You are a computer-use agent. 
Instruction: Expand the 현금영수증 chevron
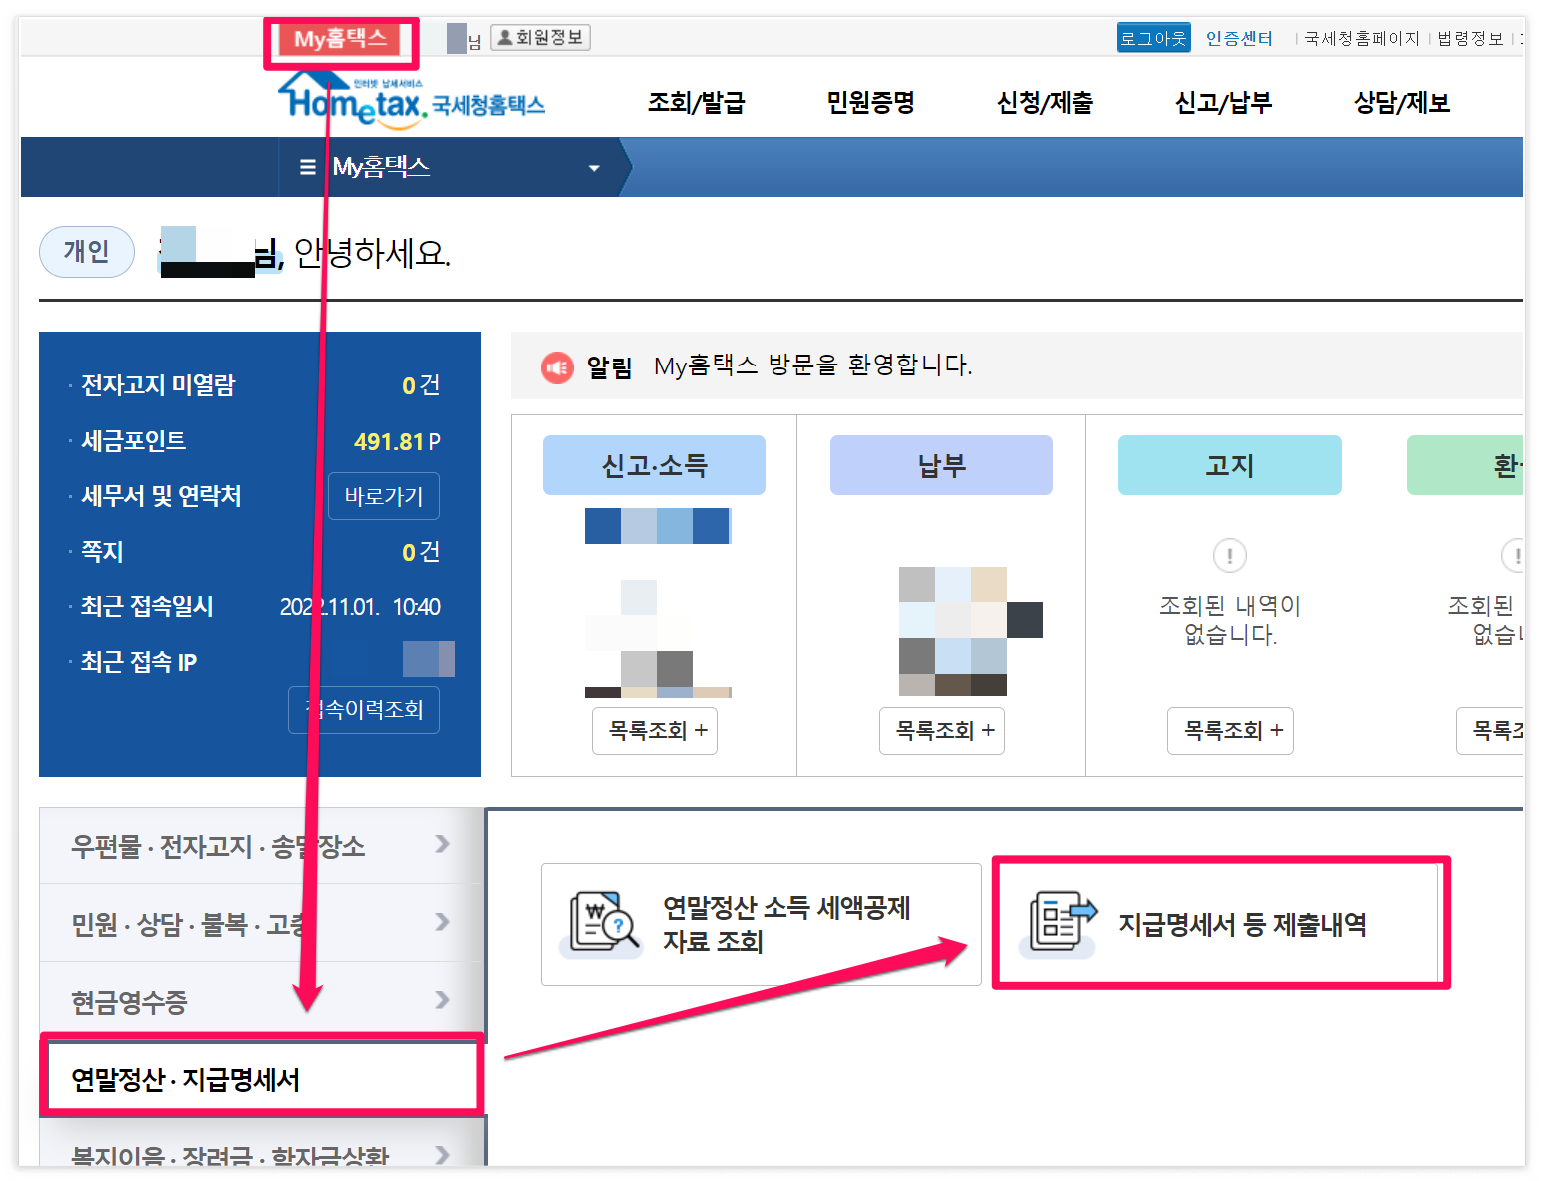pos(442,1000)
